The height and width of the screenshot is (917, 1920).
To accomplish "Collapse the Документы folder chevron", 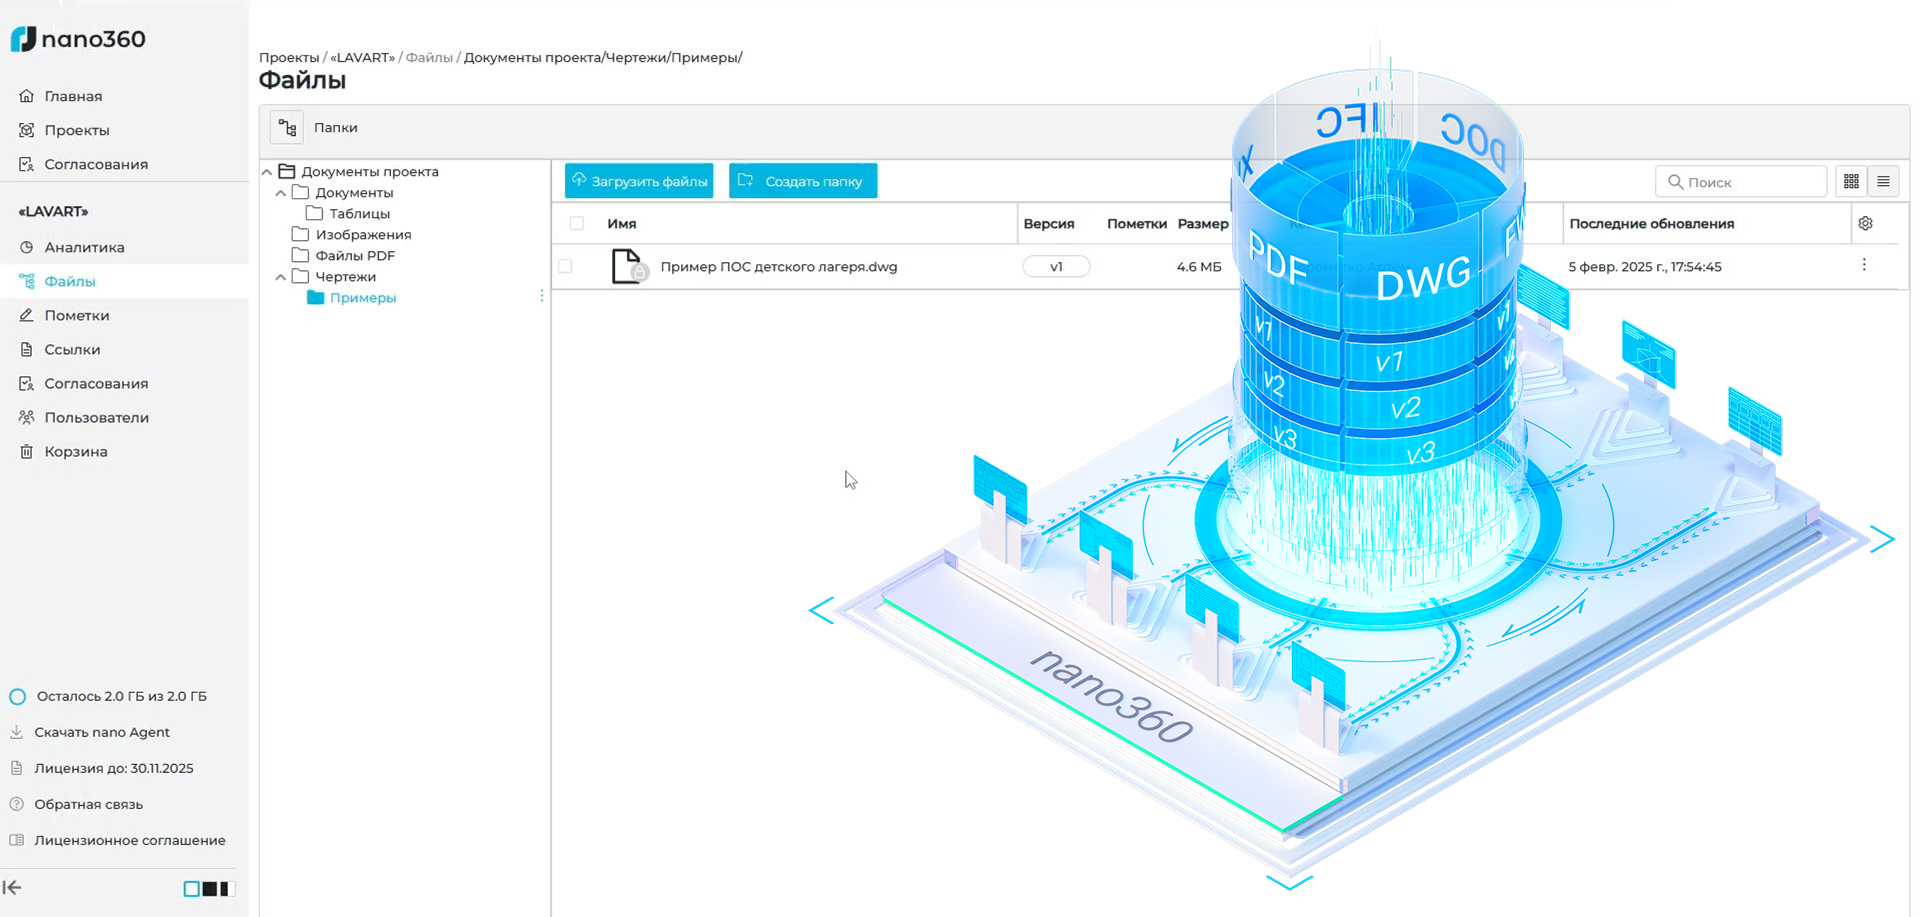I will pyautogui.click(x=281, y=193).
